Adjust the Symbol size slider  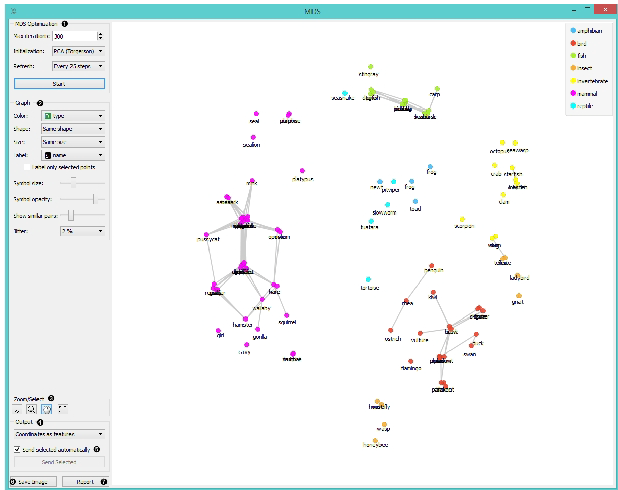(x=73, y=183)
